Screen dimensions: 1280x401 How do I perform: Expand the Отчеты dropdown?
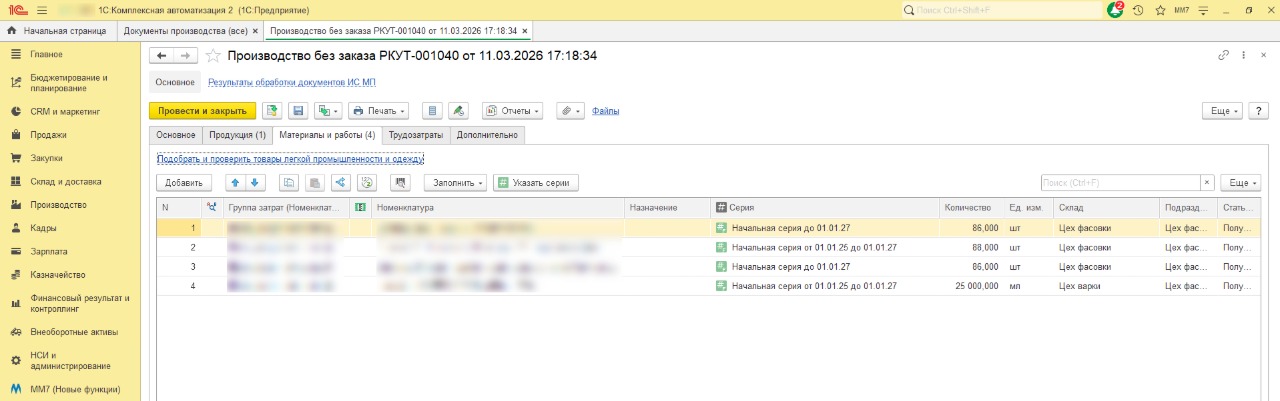(512, 110)
